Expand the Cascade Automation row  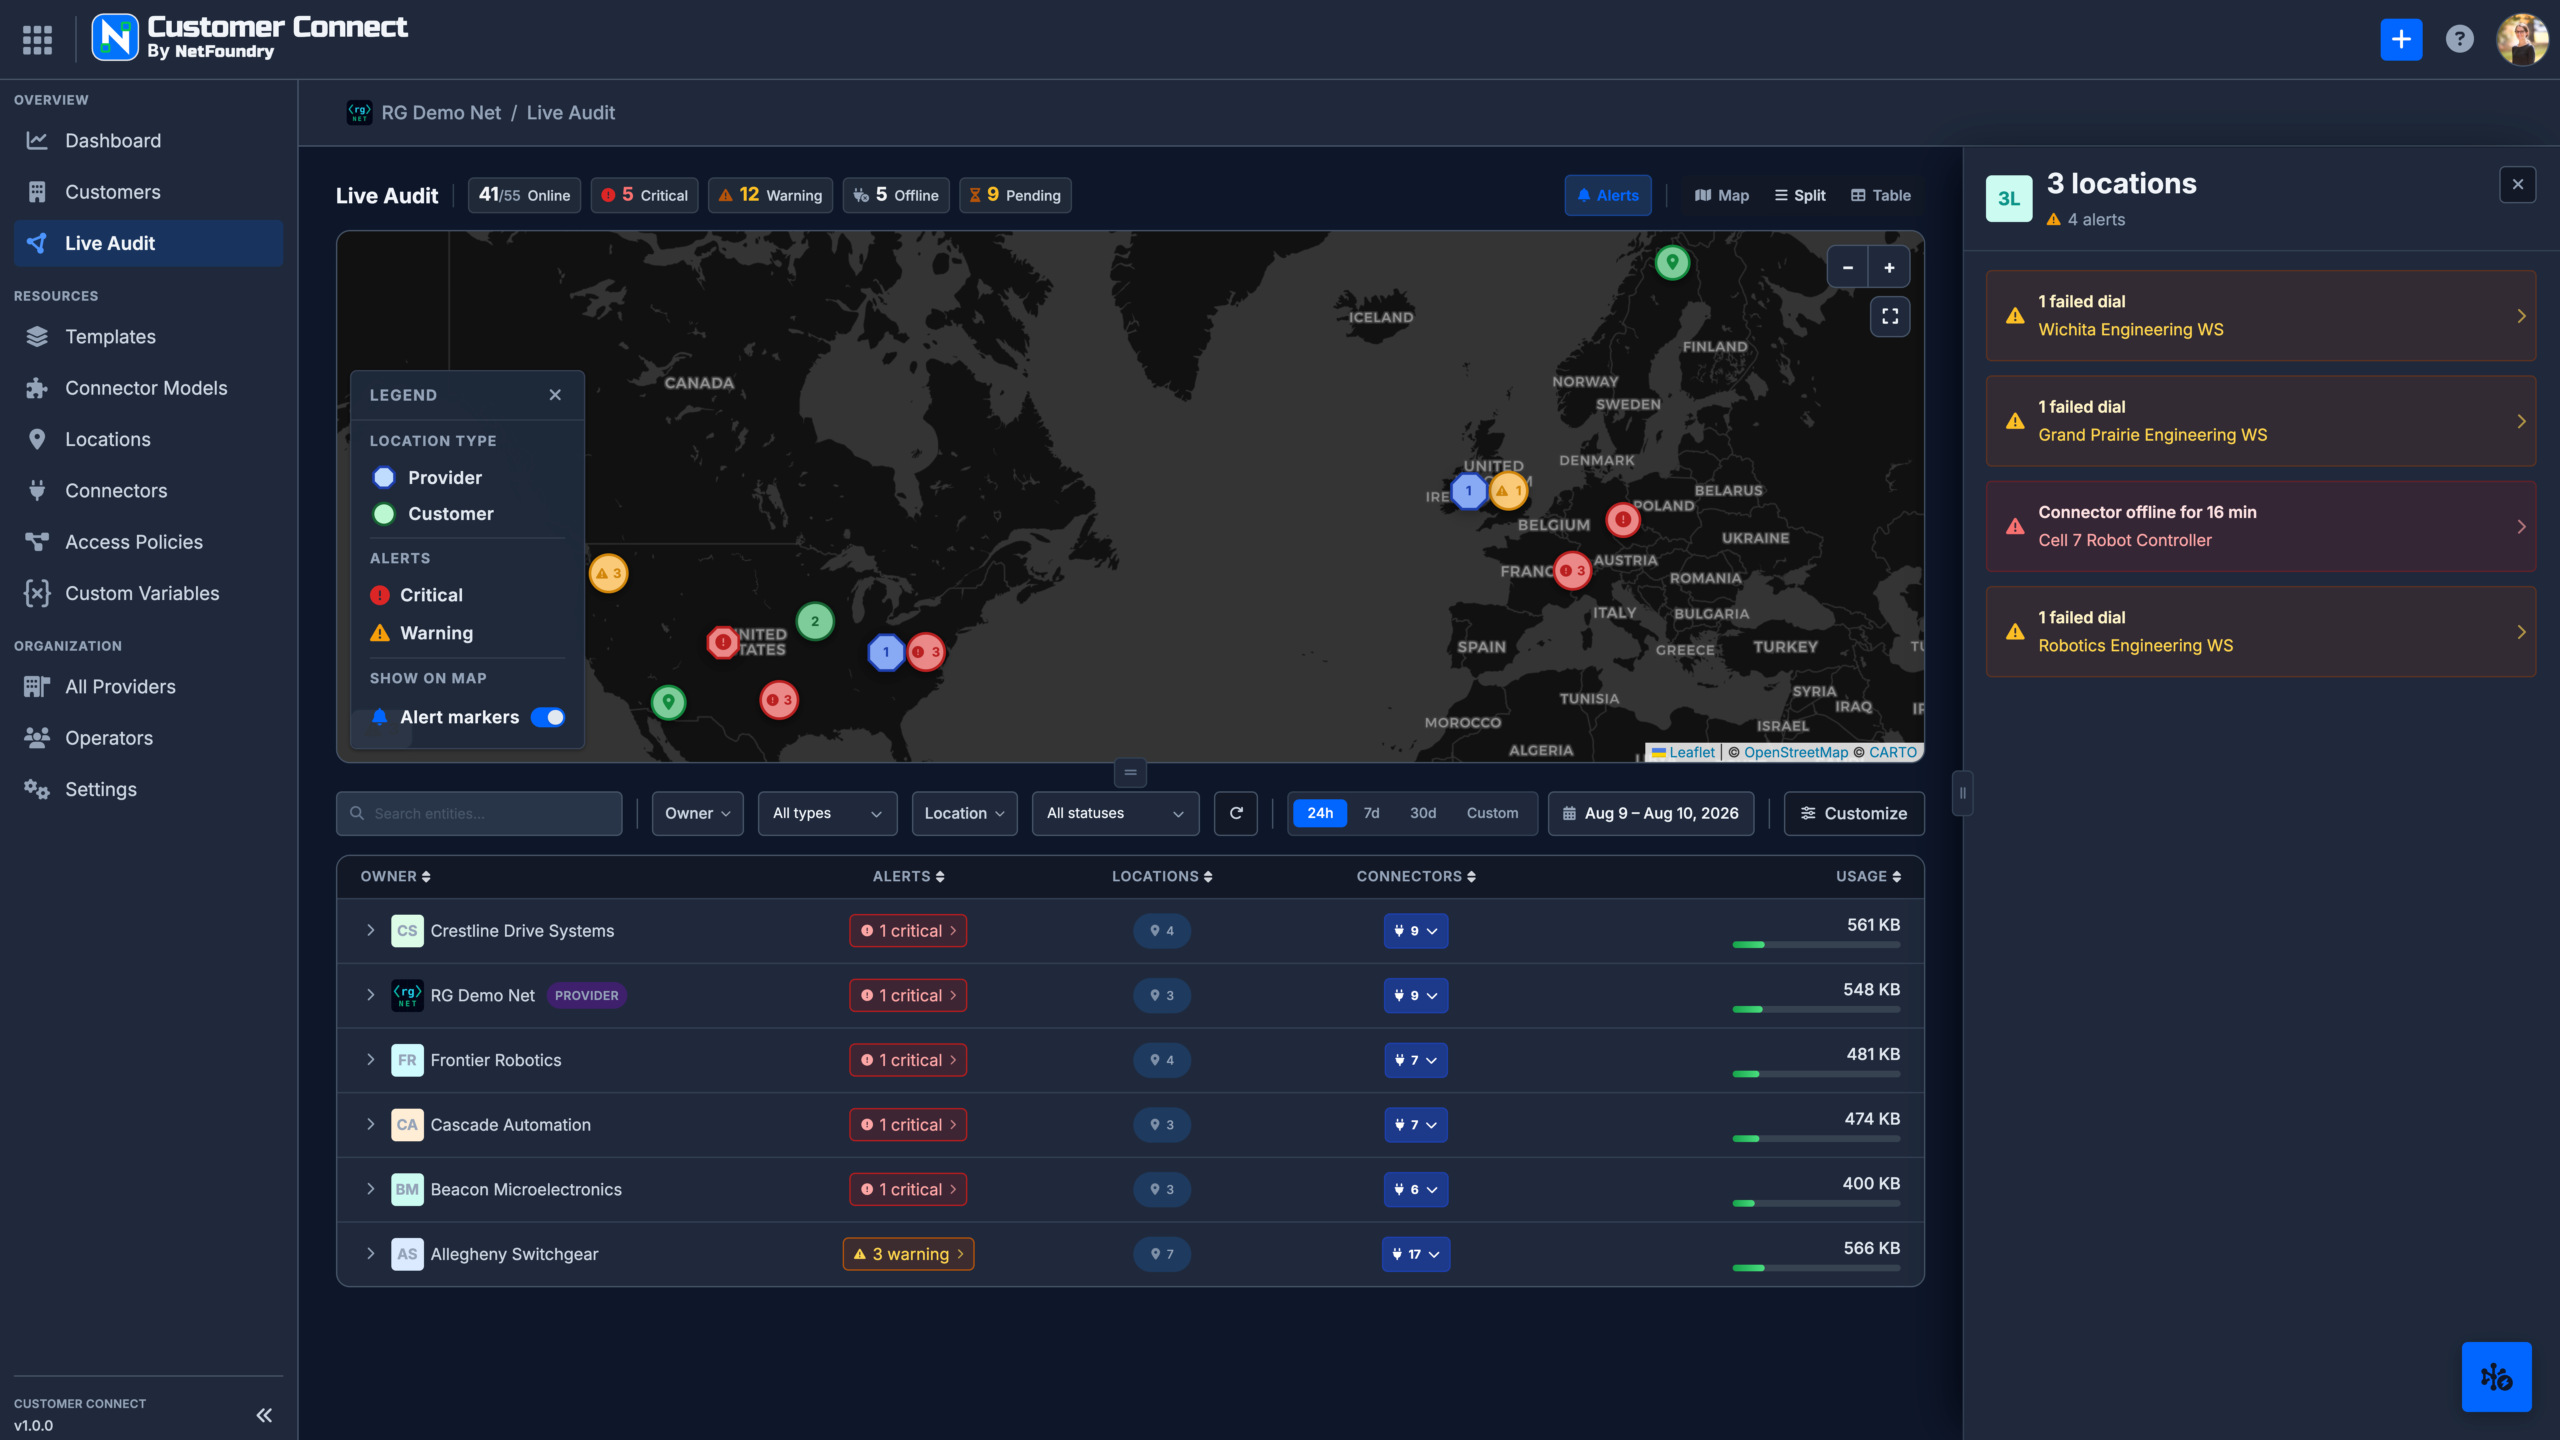[x=370, y=1125]
